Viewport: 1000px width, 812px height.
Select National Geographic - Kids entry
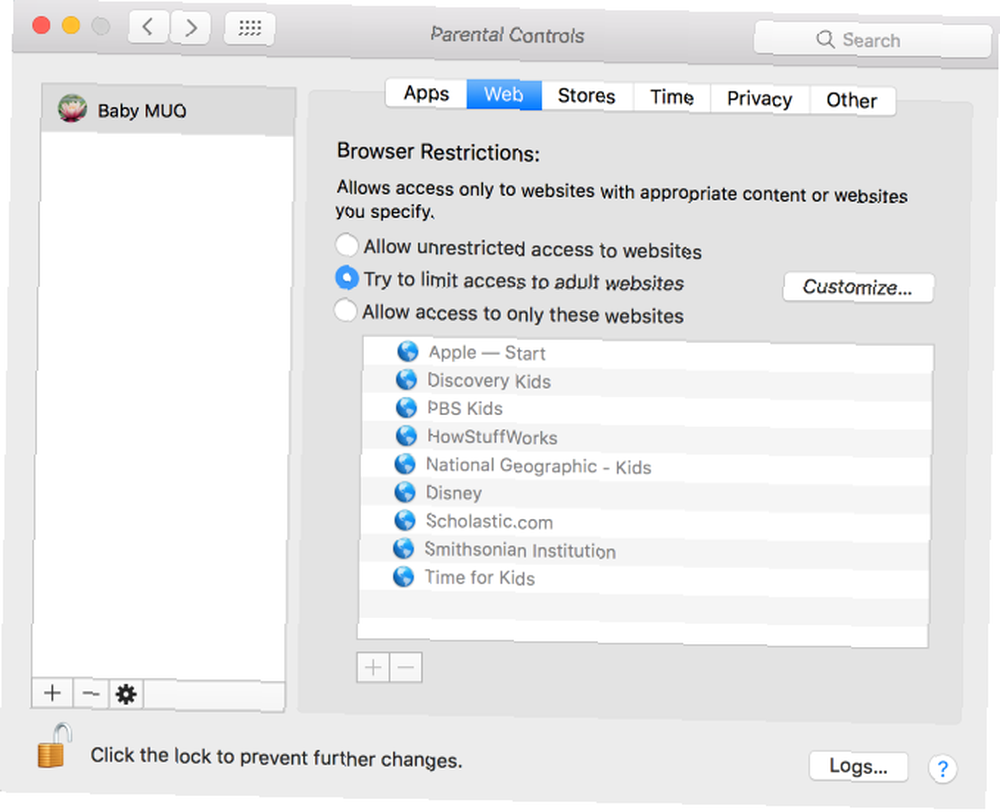pos(645,466)
